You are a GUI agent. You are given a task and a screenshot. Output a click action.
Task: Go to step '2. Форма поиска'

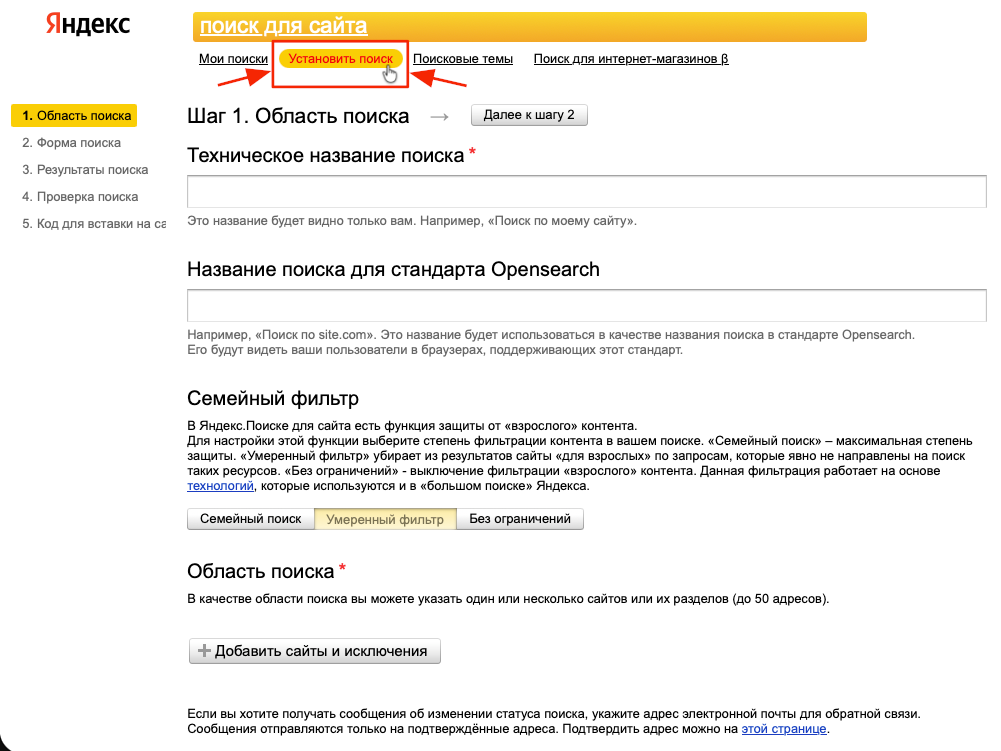[72, 143]
